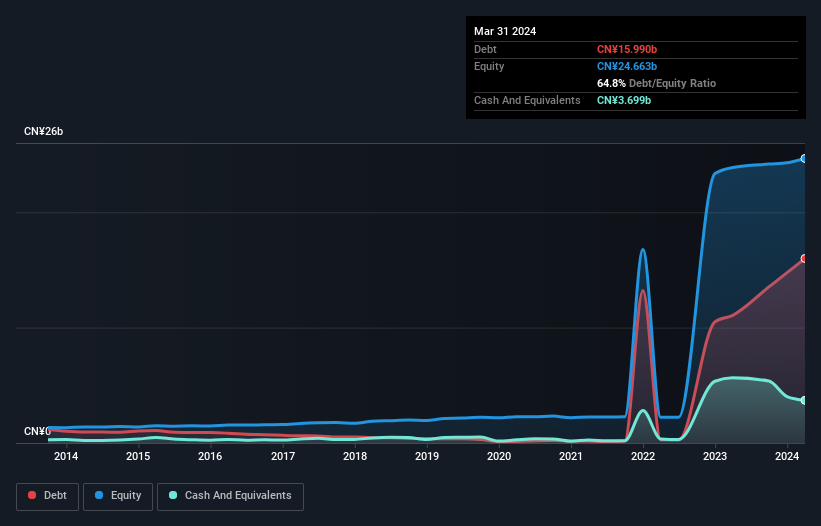Click the blue Equity endpoint marker
The image size is (821, 526).
(x=804, y=159)
